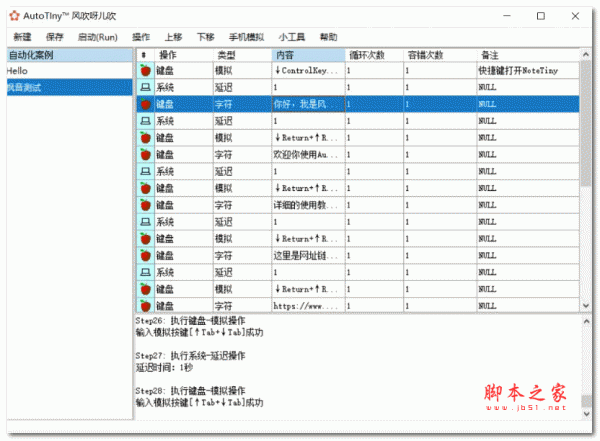
Task: Click the apple icon beside https://www row
Action: tap(145, 306)
